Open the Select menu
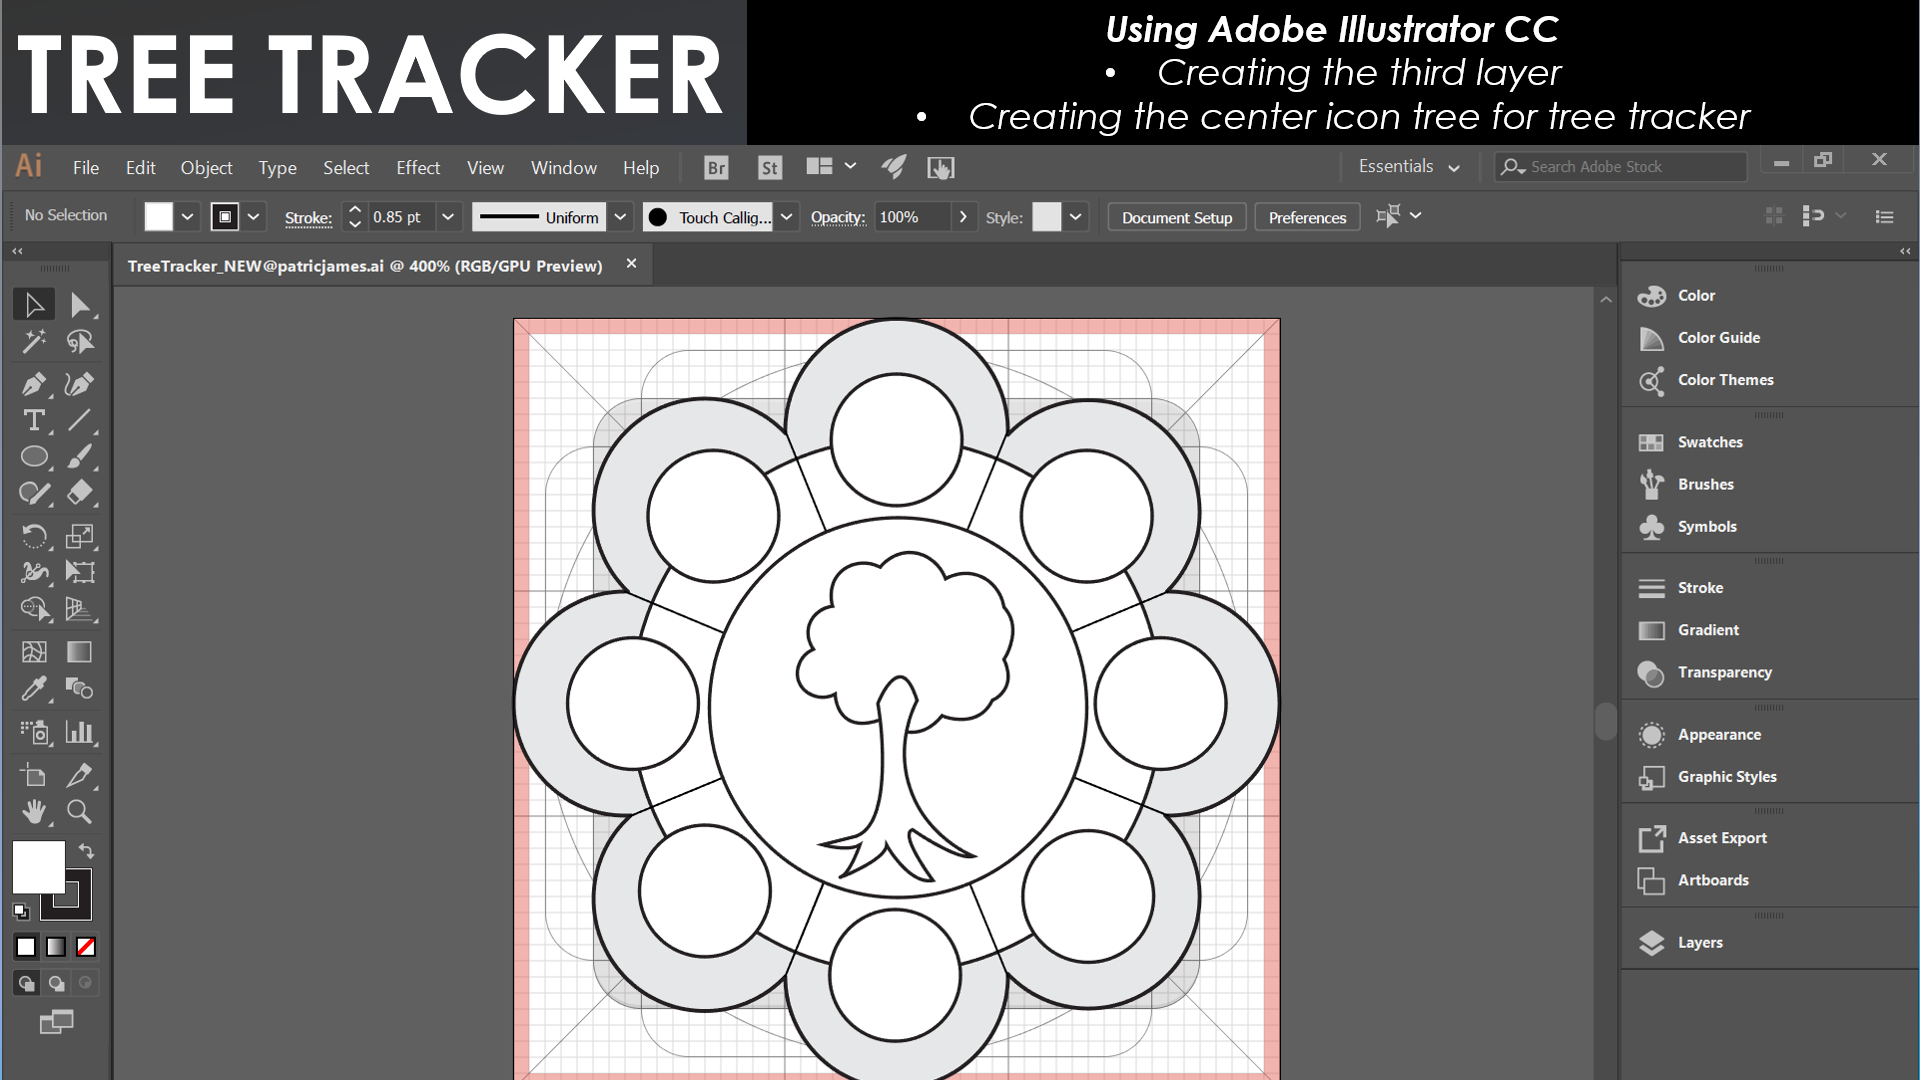Screen dimensions: 1920x1080 tap(346, 168)
